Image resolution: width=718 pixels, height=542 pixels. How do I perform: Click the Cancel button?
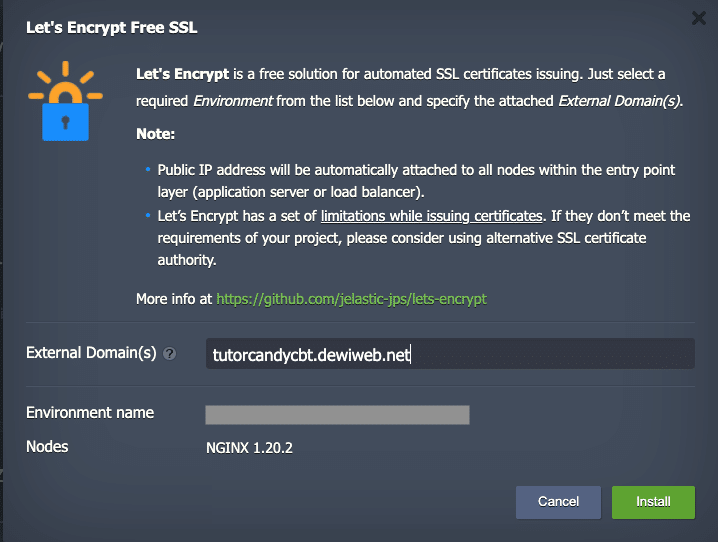[558, 502]
